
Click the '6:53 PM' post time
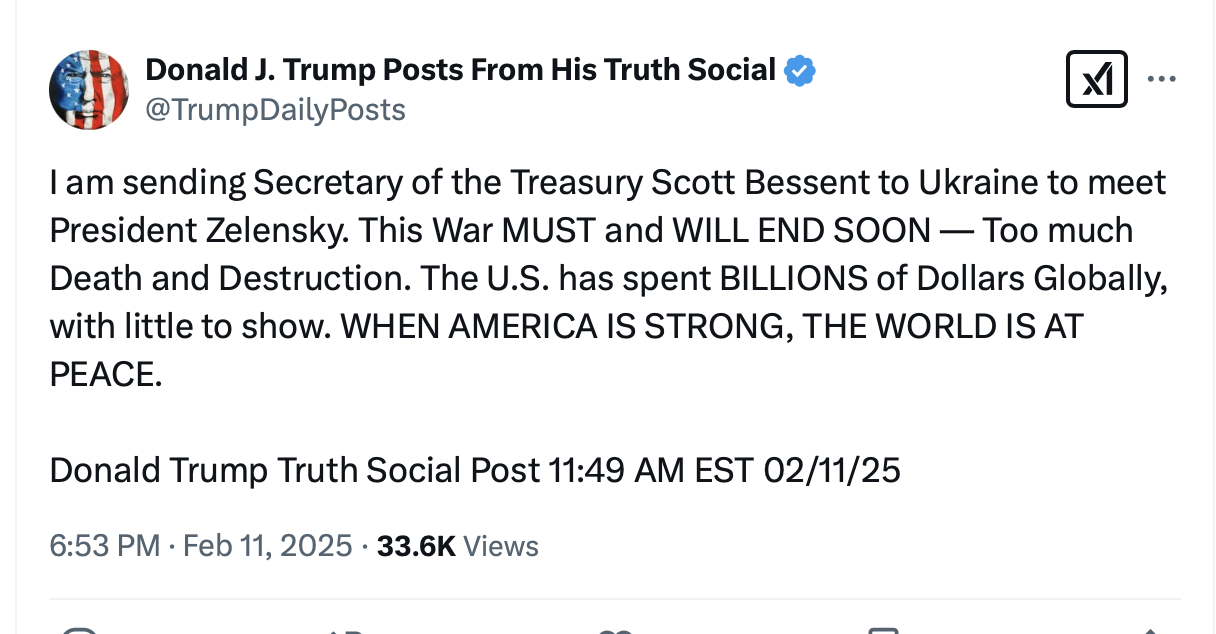pyautogui.click(x=104, y=546)
